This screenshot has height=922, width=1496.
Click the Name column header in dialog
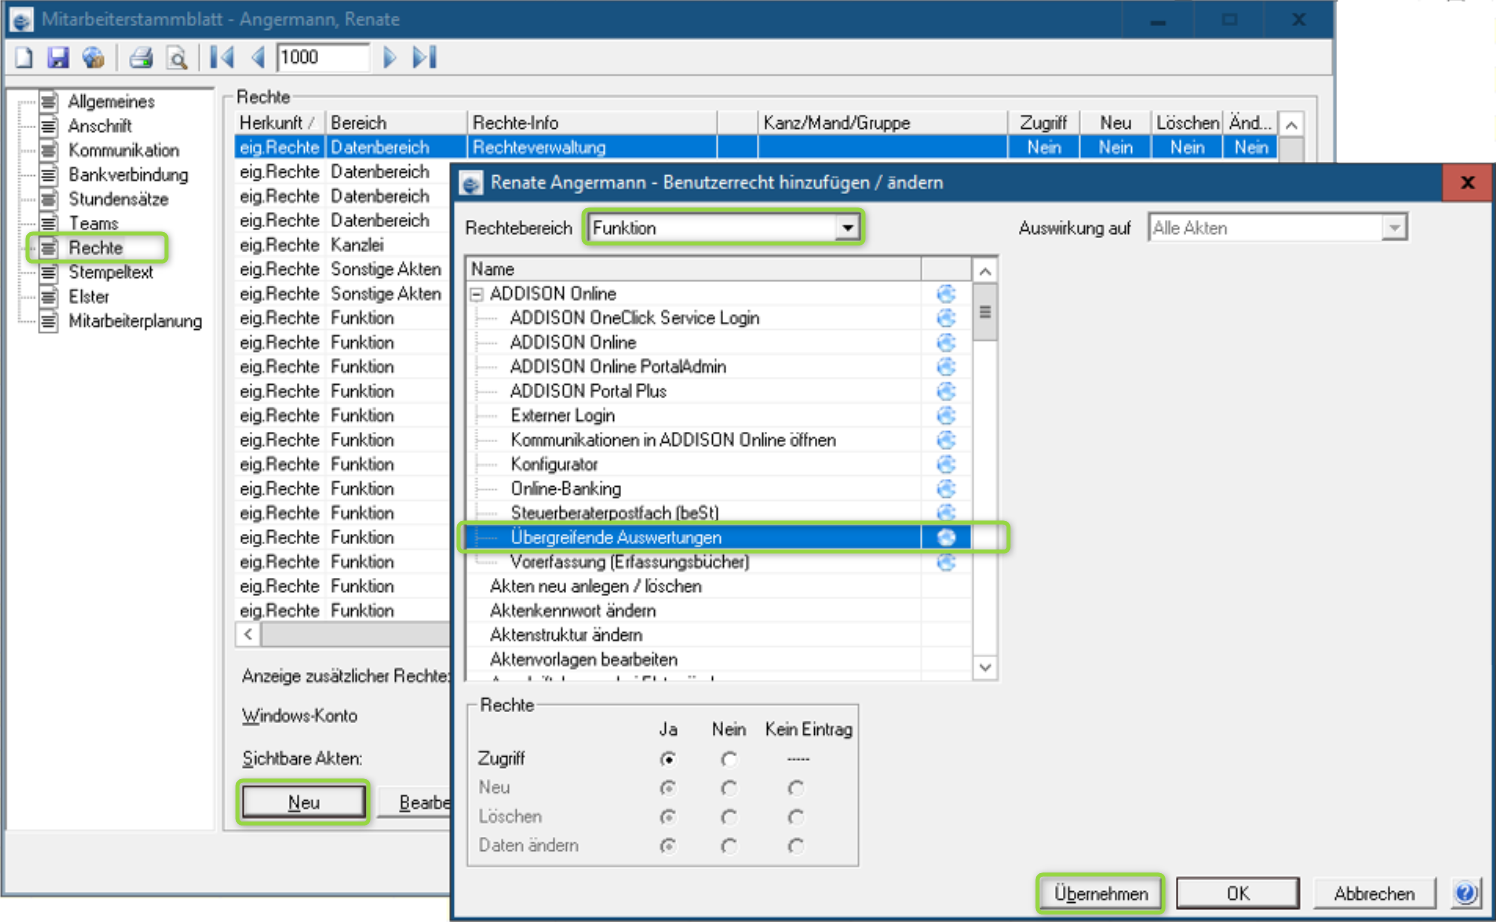click(694, 269)
